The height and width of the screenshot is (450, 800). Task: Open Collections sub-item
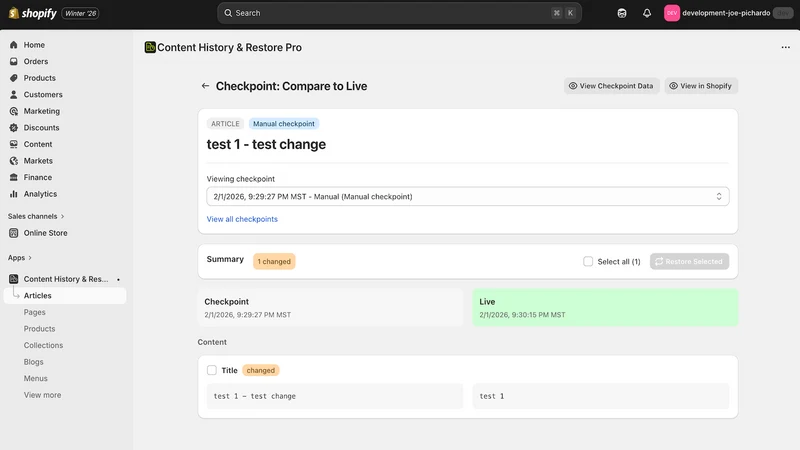43,345
